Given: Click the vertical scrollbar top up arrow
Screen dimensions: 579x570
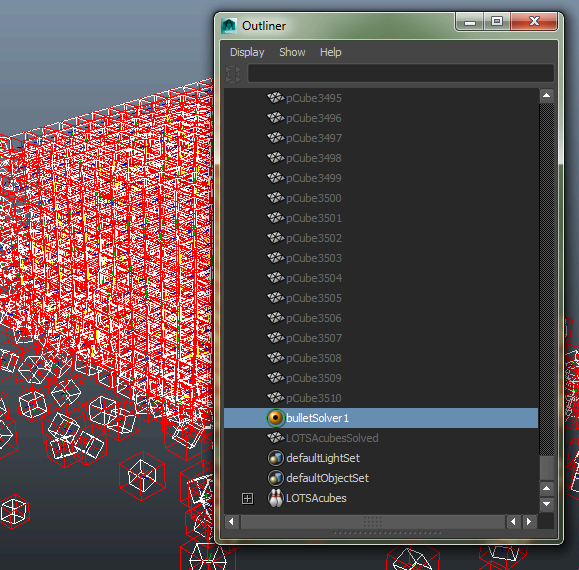Looking at the screenshot, I should (547, 96).
